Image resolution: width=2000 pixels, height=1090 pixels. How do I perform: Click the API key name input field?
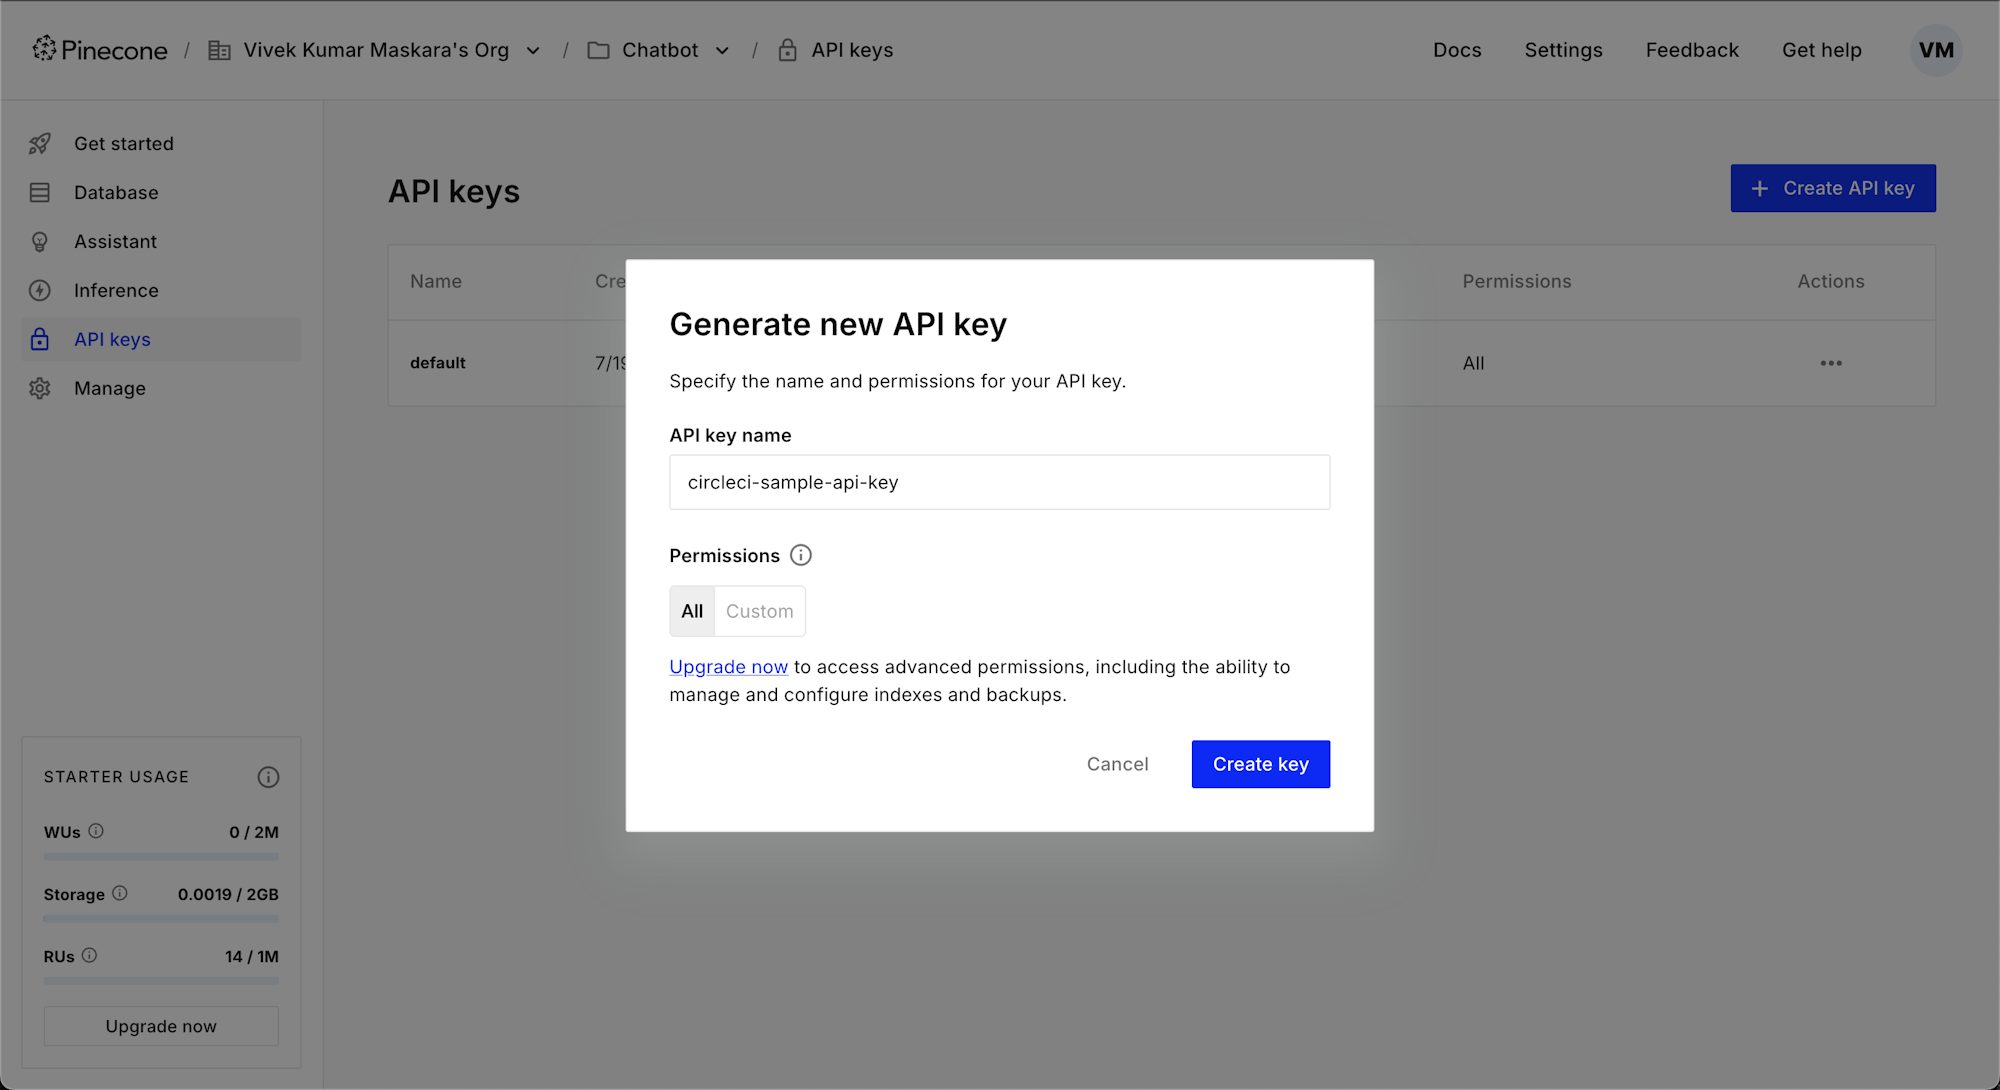coord(999,482)
